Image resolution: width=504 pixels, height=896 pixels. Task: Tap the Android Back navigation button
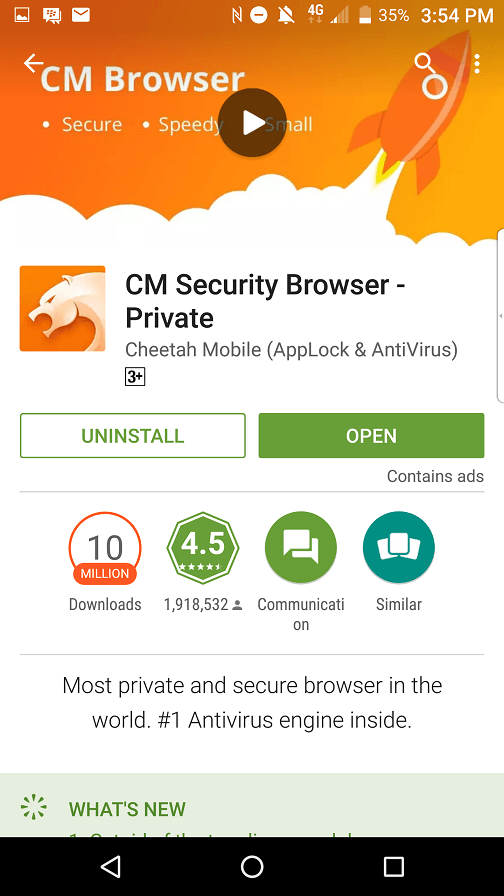pyautogui.click(x=110, y=866)
